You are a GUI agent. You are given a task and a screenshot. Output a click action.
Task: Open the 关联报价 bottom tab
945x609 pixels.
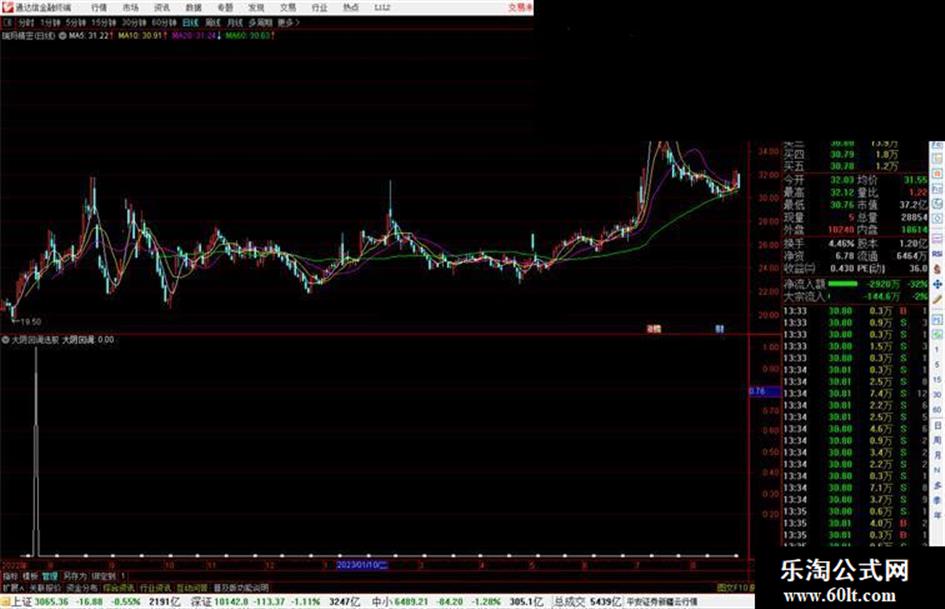click(x=45, y=587)
